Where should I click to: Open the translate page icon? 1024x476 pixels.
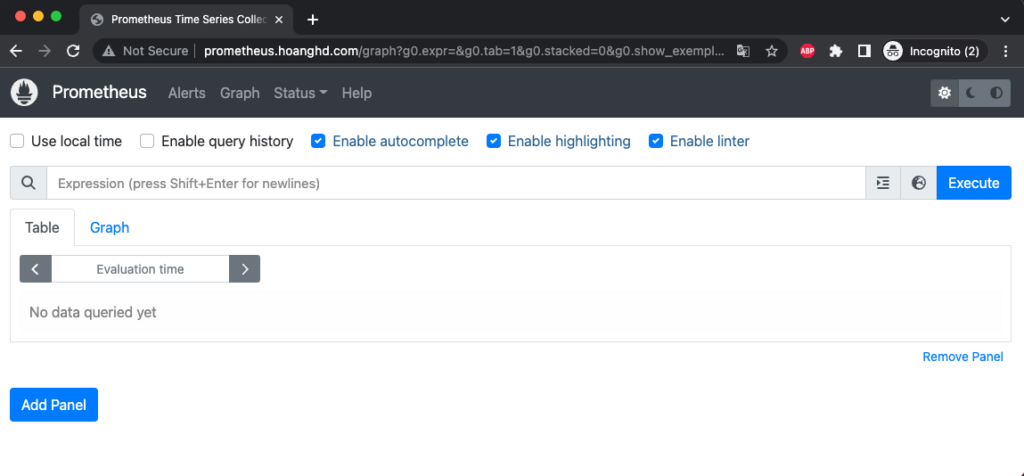[743, 51]
